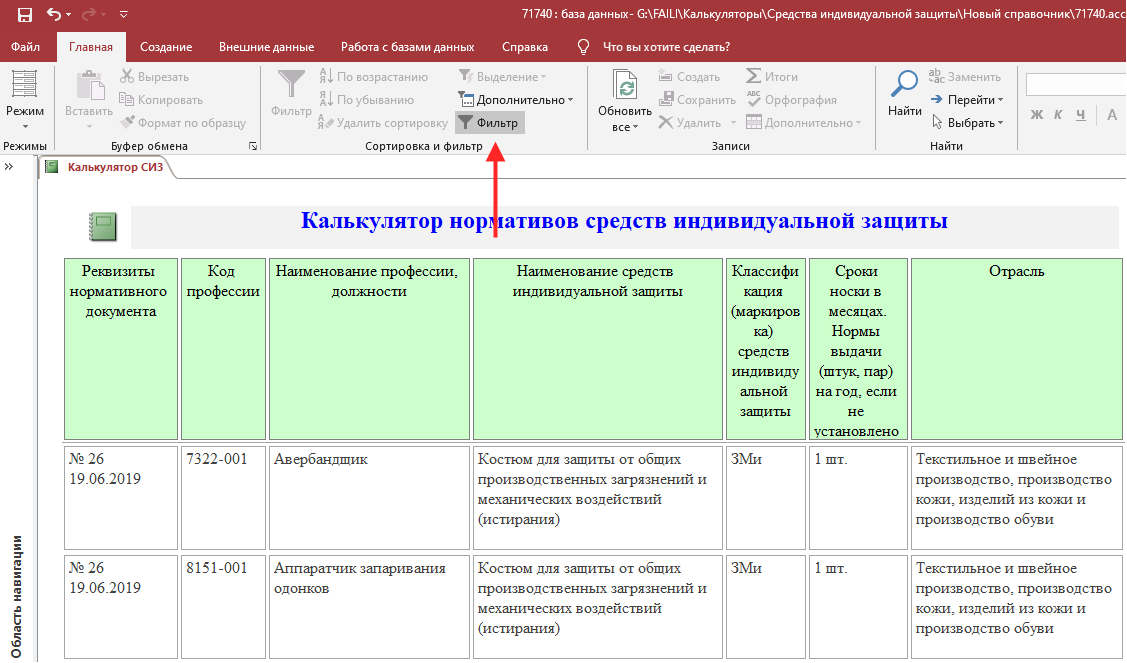Click Итоги totals command
The width and height of the screenshot is (1127, 663).
click(x=772, y=76)
